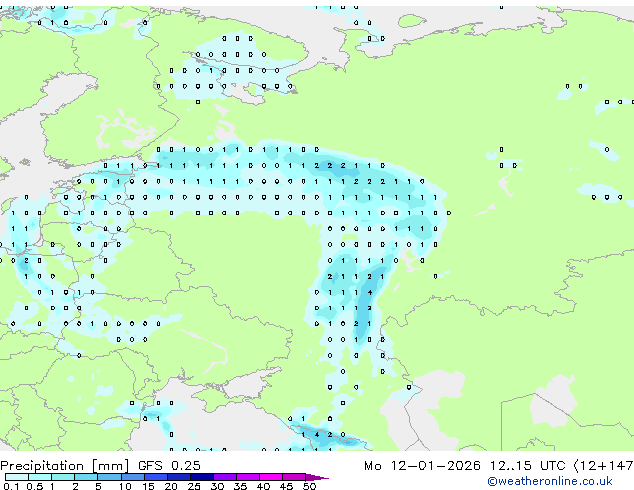Click the '0.1' legend scale label
The width and height of the screenshot is (634, 490).
[11, 486]
